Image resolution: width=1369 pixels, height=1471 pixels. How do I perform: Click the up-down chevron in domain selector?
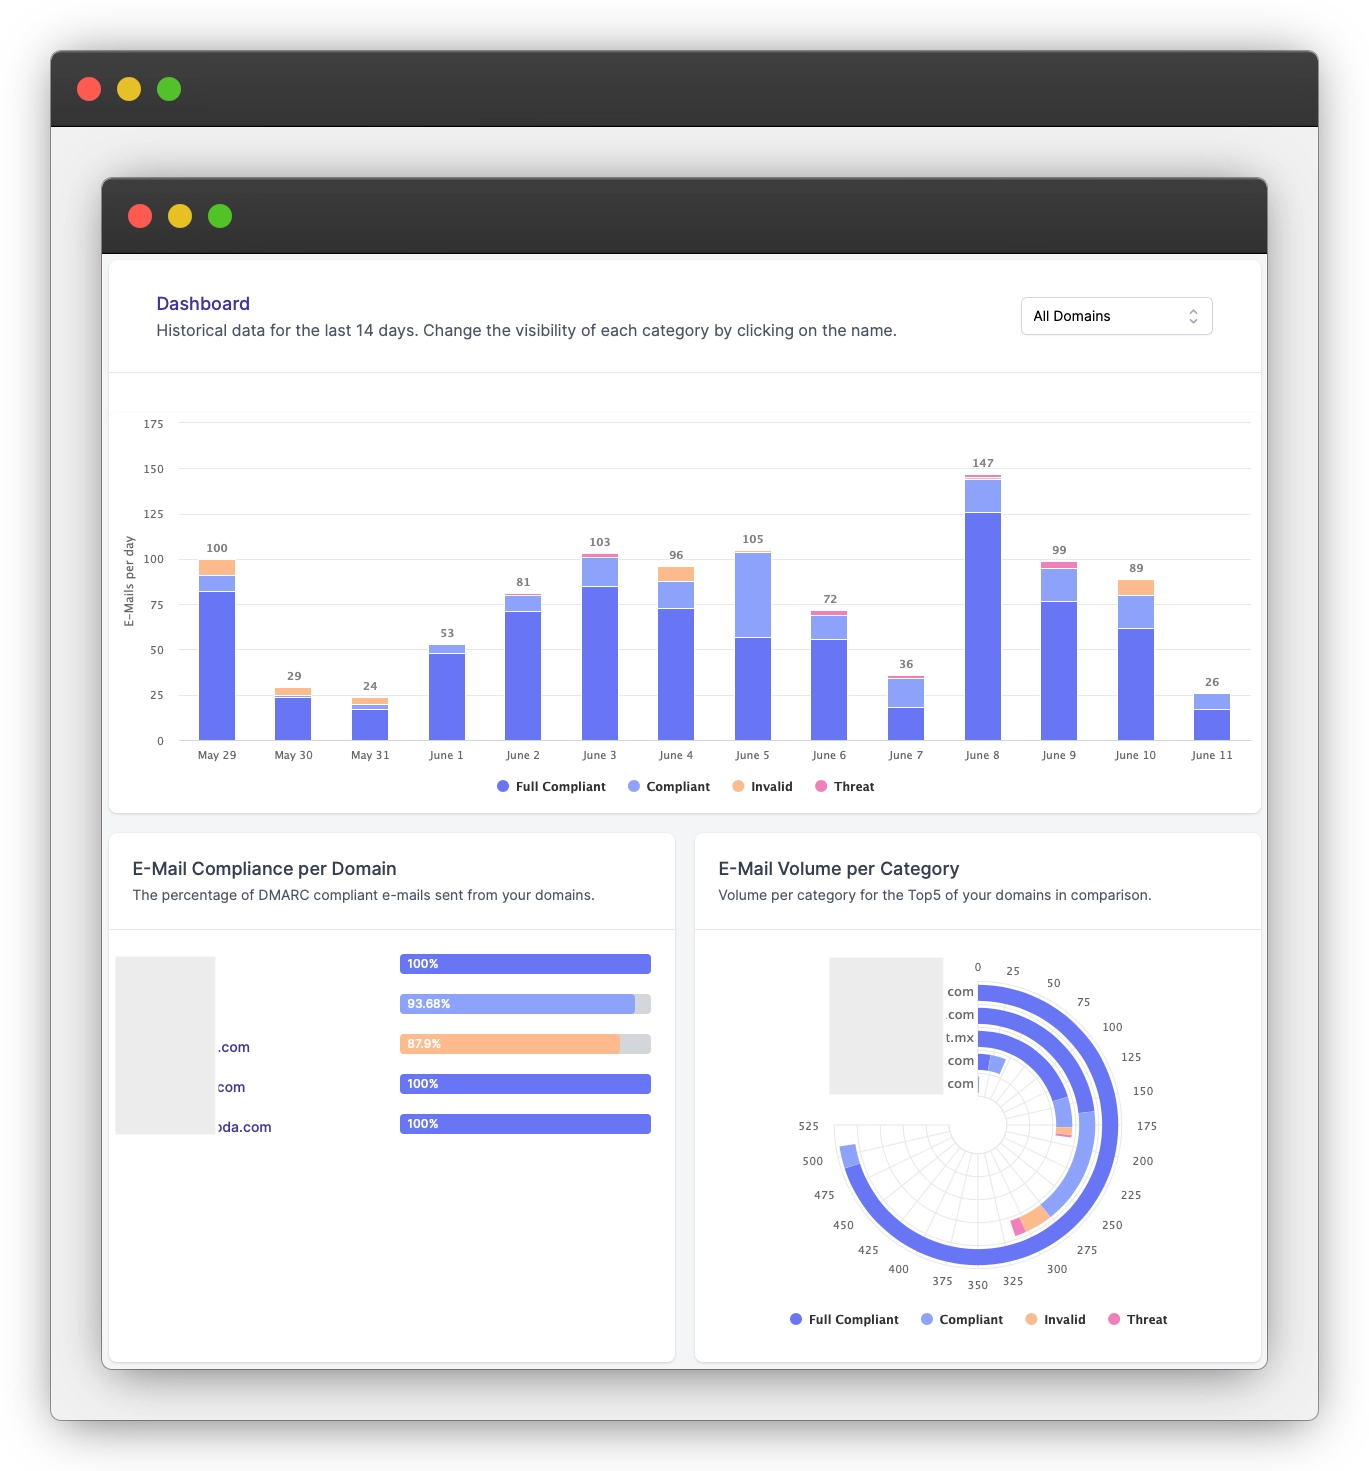coord(1193,316)
